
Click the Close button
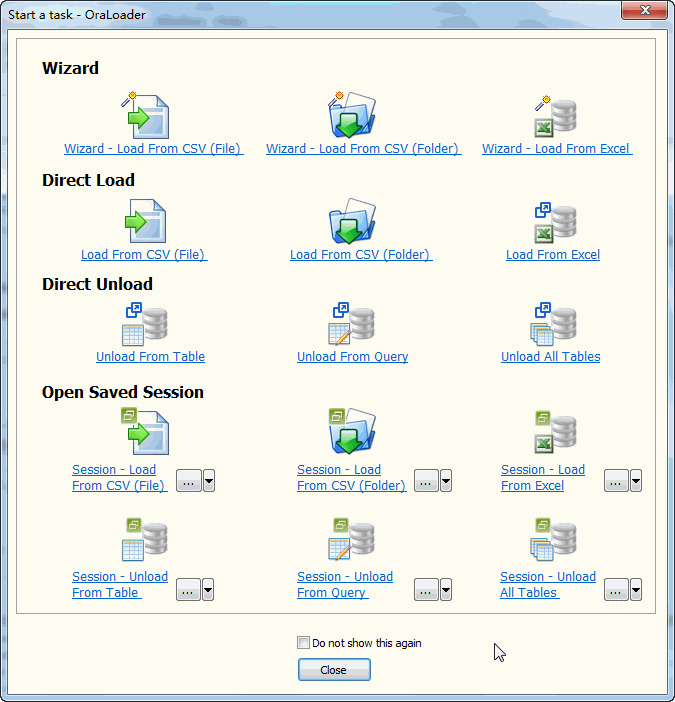tap(334, 670)
